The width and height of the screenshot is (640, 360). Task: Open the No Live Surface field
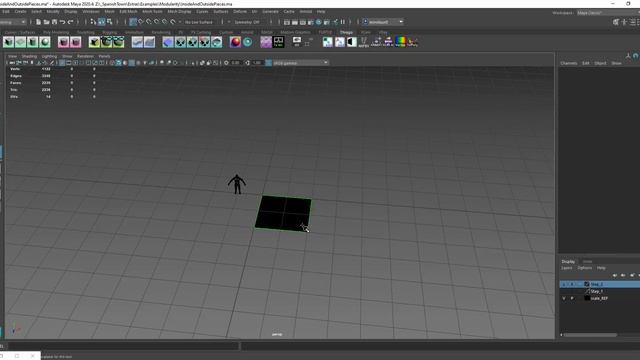click(199, 22)
